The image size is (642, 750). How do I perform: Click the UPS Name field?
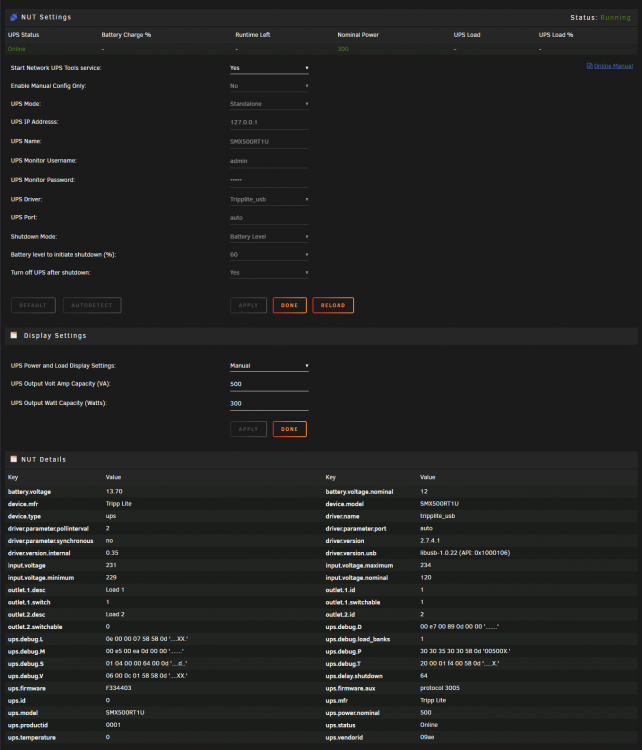point(269,142)
